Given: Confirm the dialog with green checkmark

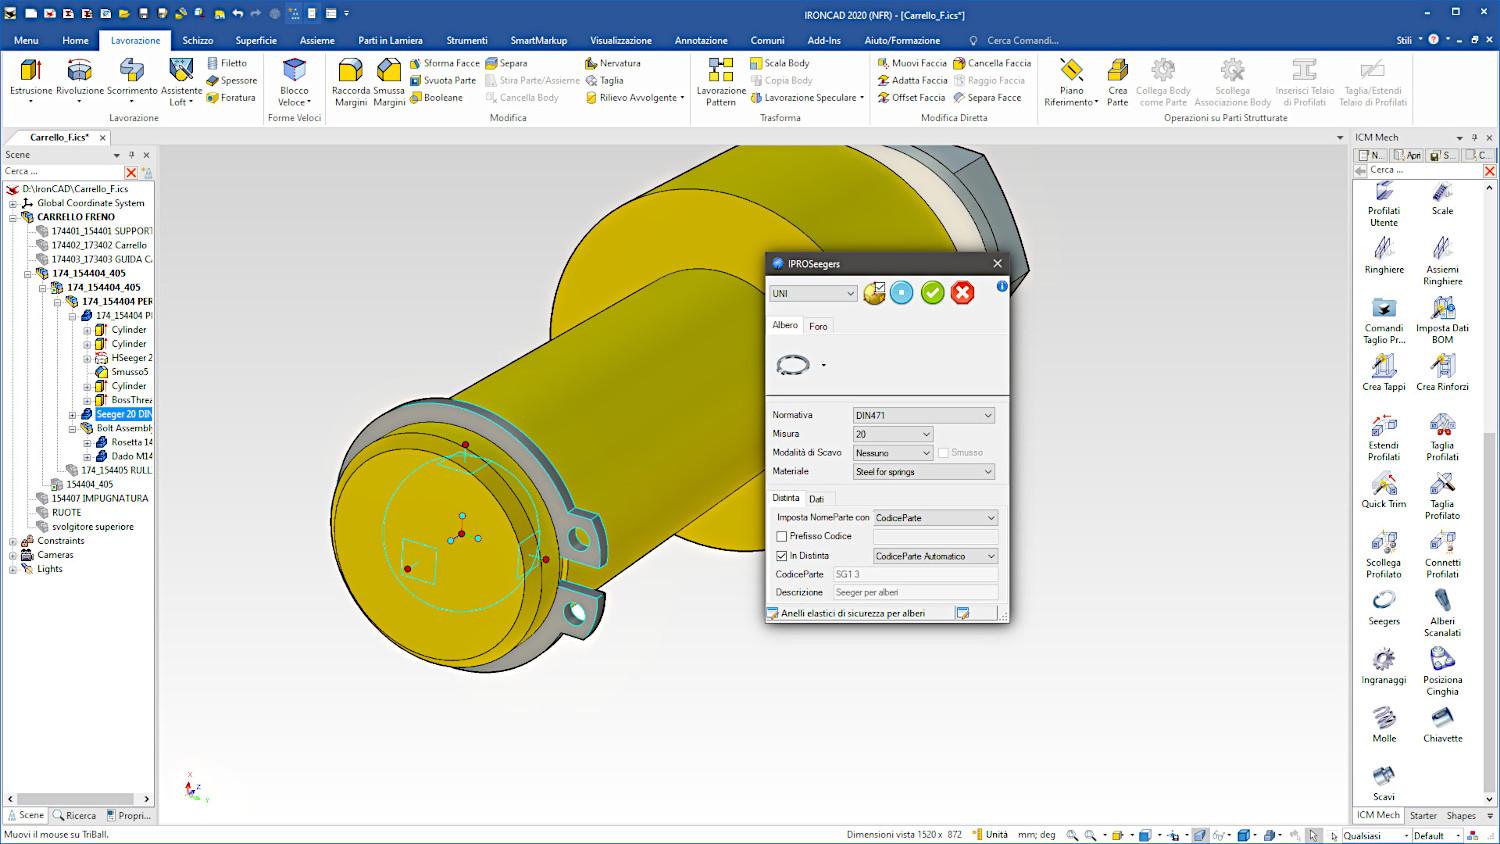Looking at the screenshot, I should (x=932, y=292).
